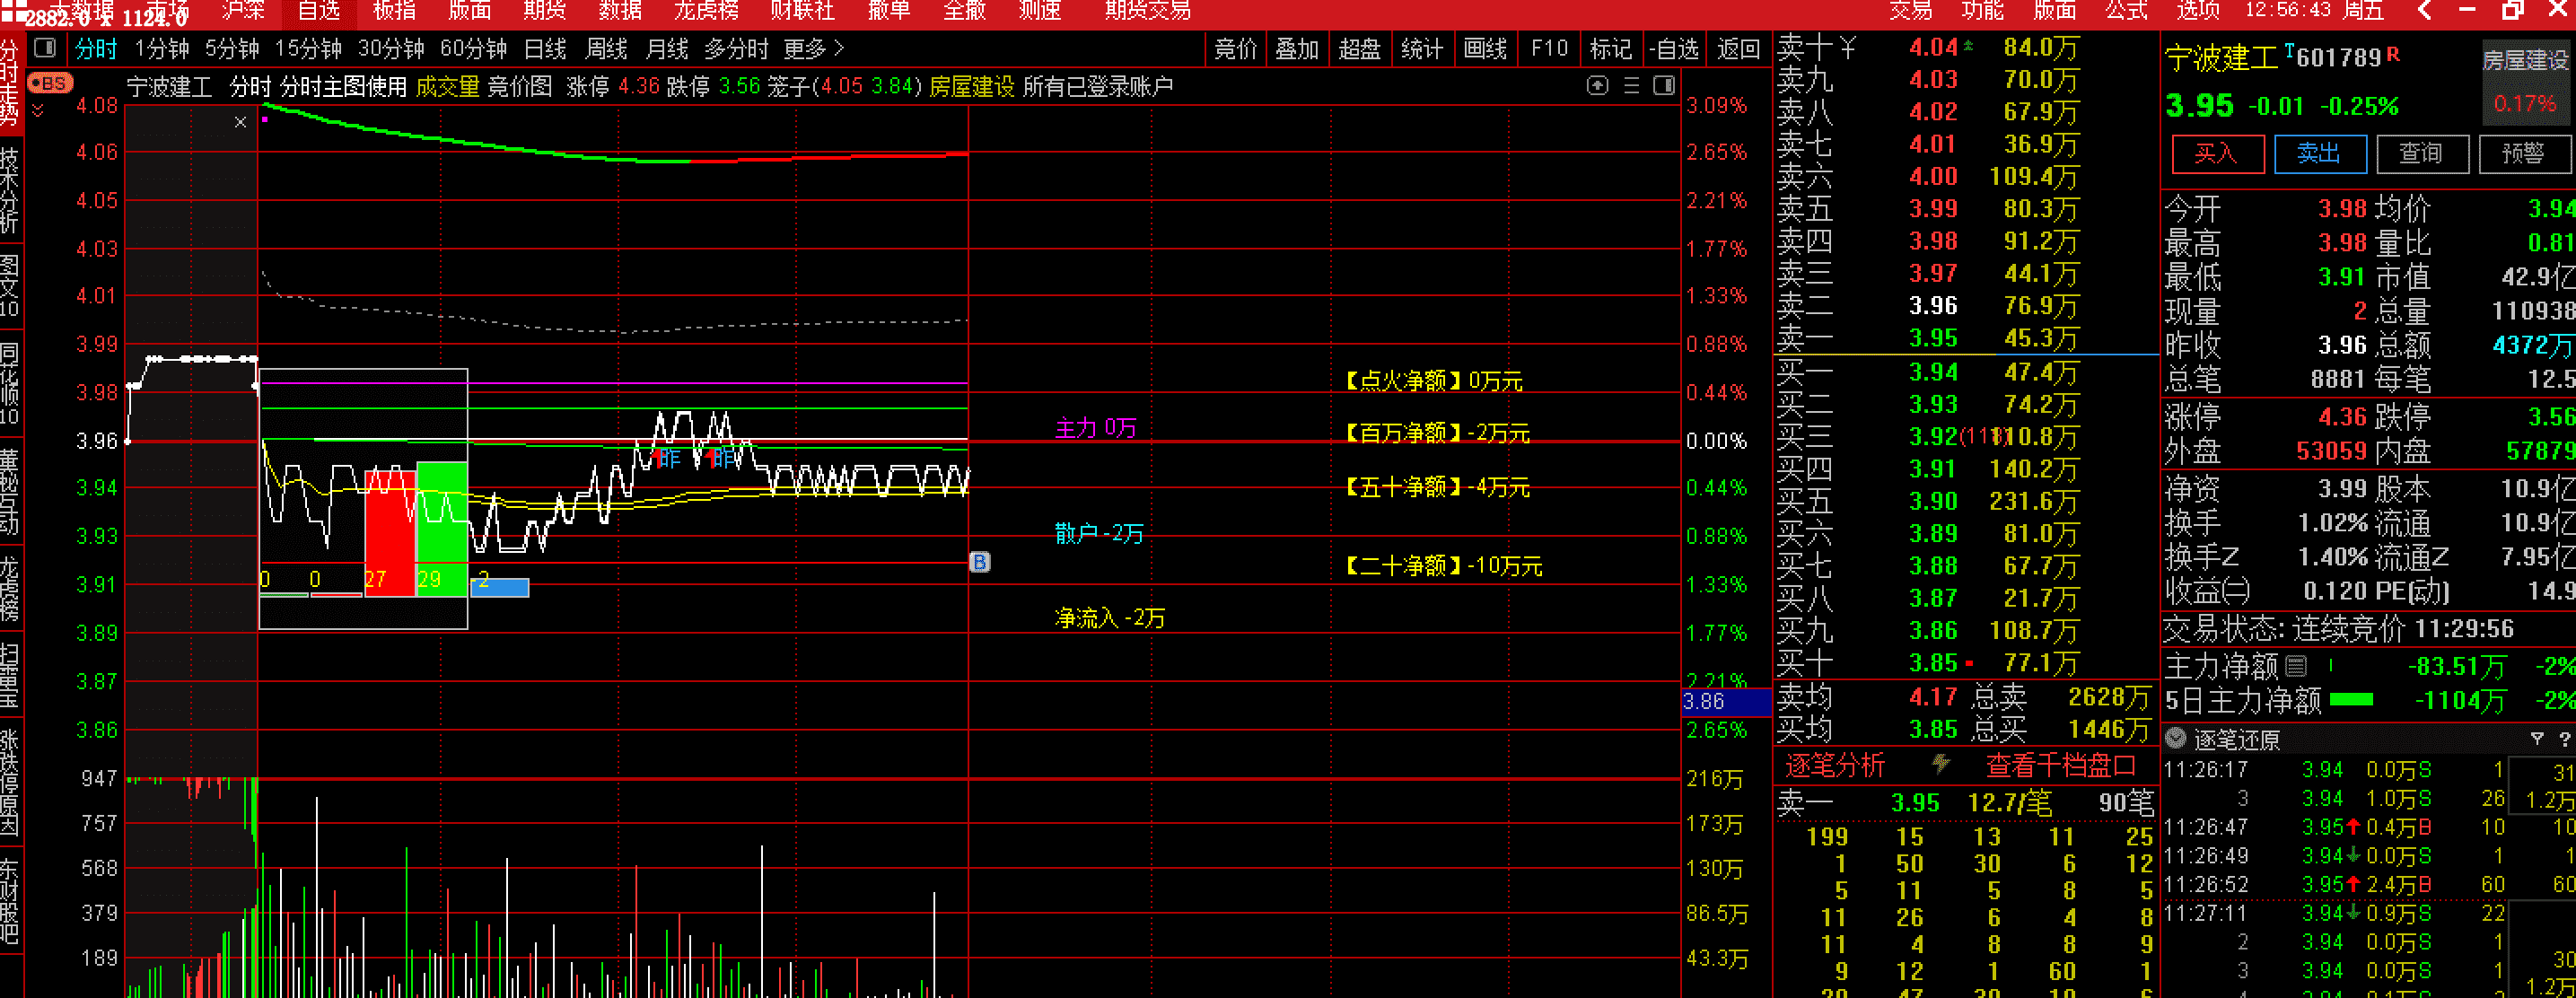Click the 超盘 toolbar button

click(1360, 48)
